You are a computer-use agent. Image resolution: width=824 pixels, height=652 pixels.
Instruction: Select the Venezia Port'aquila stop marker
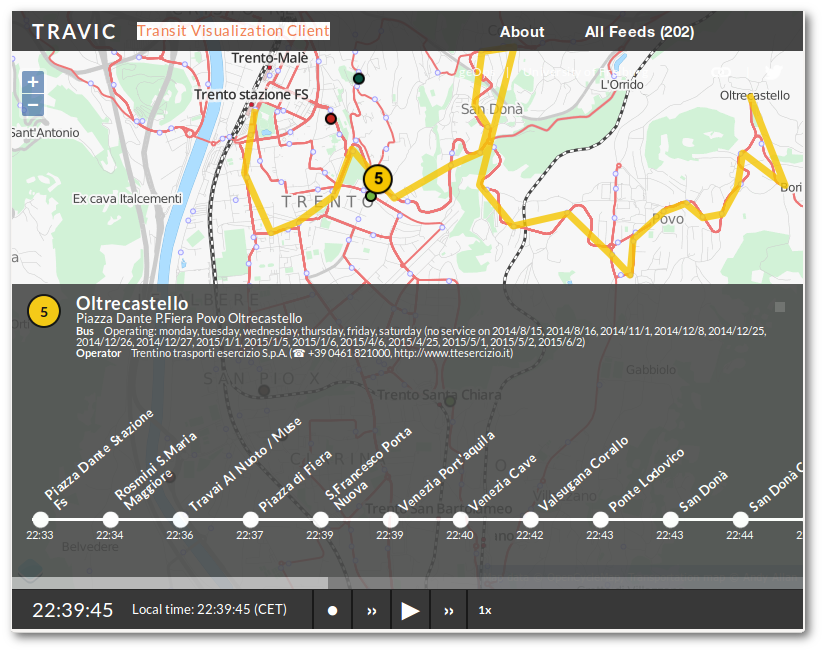pos(390,520)
